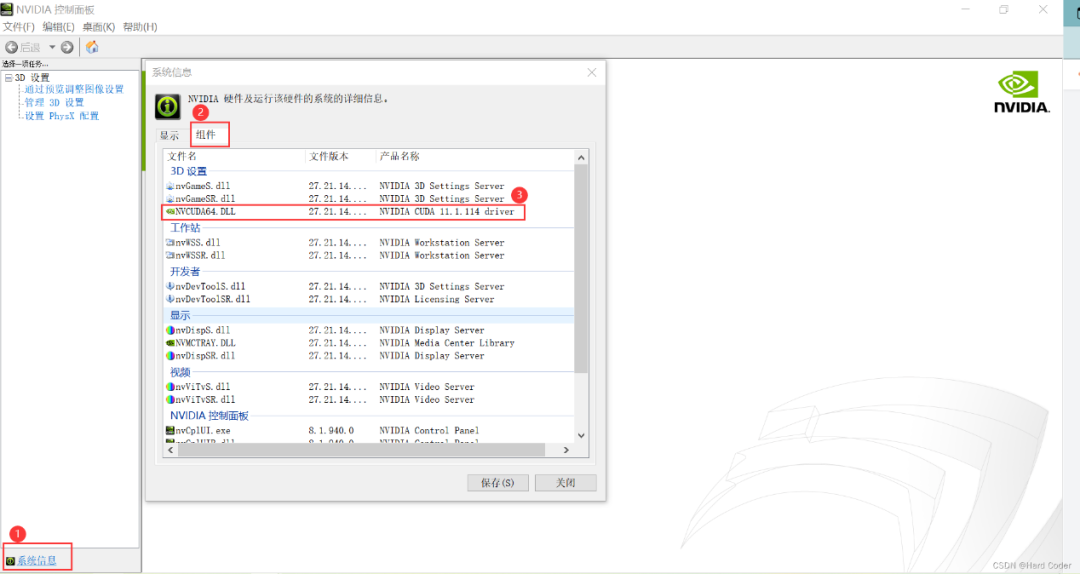This screenshot has height=574, width=1080.
Task: Open 设置 PhysX 配置 in the task tree
Action: coord(61,116)
